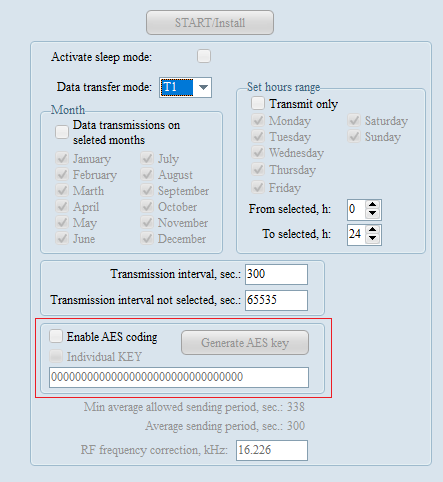Screen dimensions: 443x482
Task: Click the Transmission interval not selected field
Action: (276, 300)
